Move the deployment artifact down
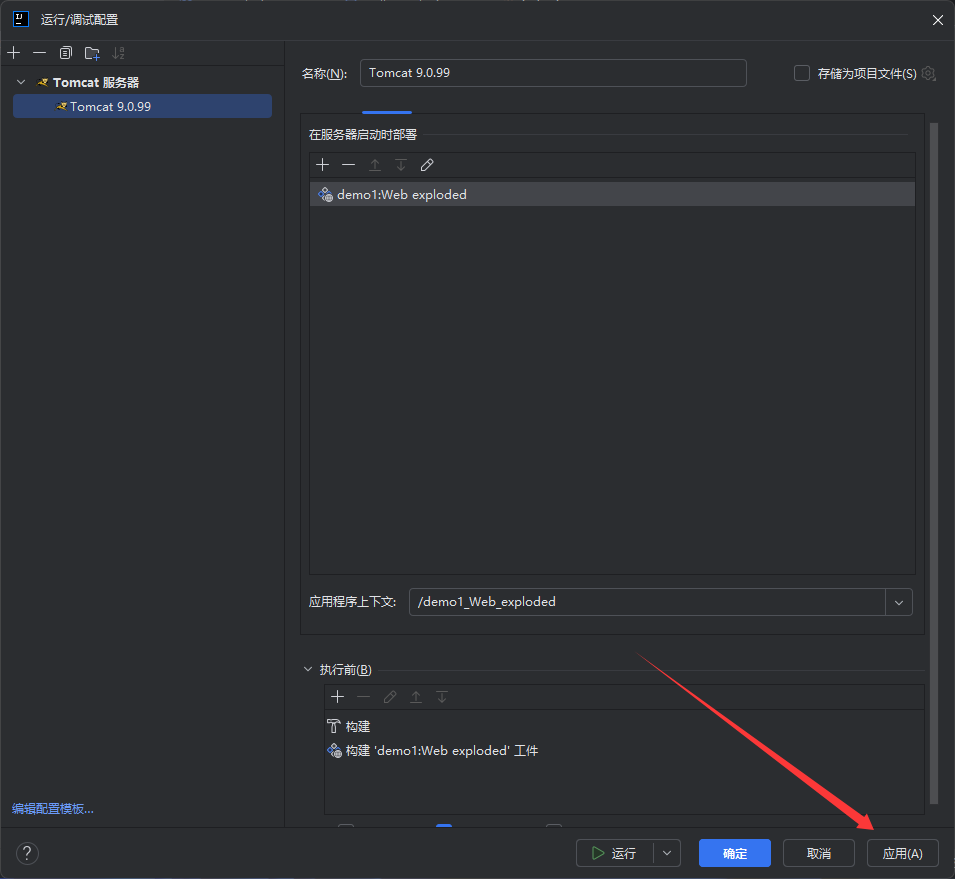955x879 pixels. (401, 165)
